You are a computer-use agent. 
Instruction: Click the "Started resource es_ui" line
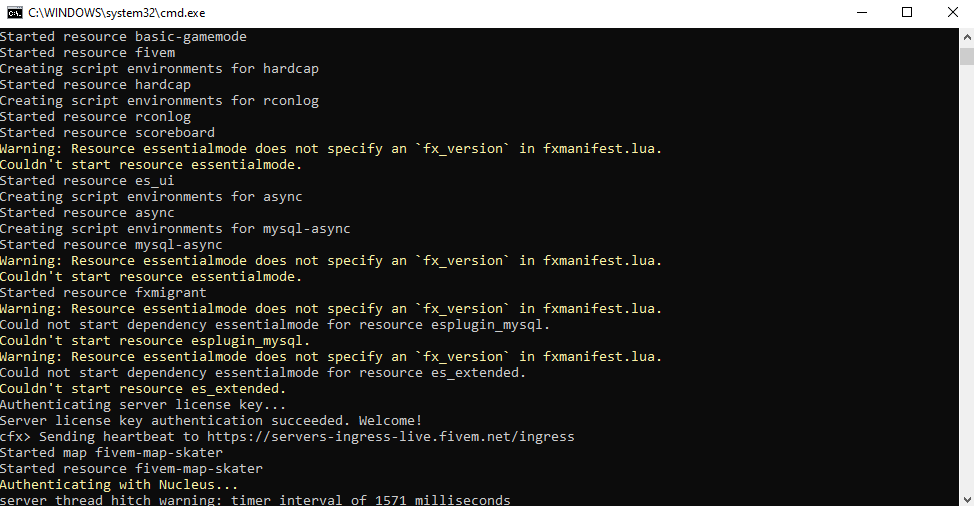click(87, 181)
